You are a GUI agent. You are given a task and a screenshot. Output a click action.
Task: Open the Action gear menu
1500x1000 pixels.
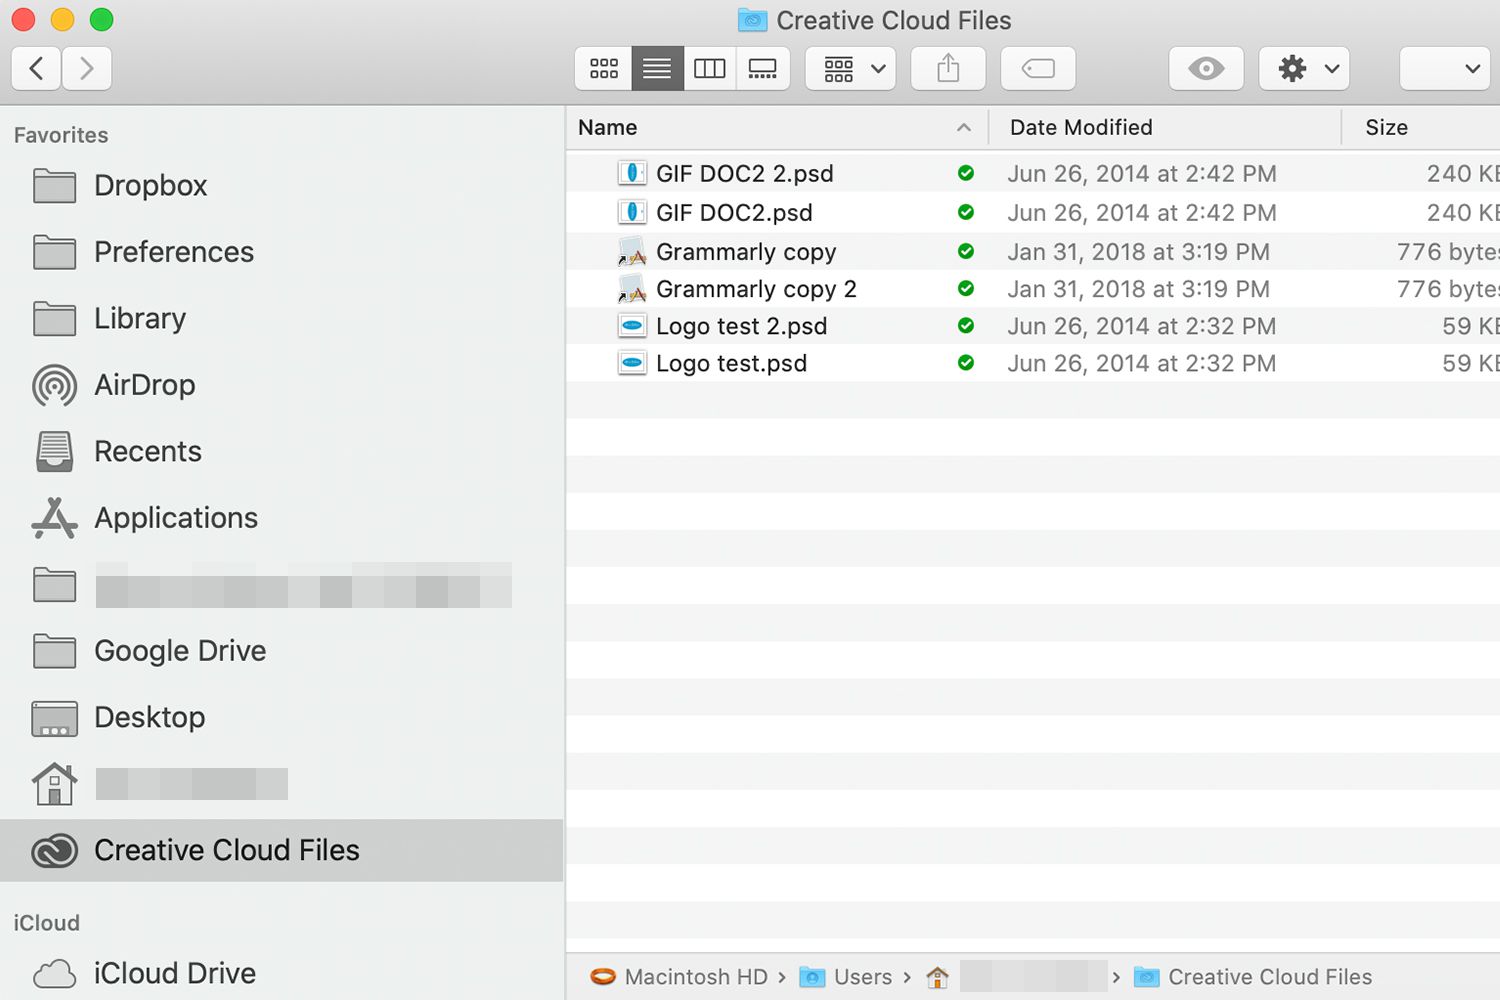pos(1304,68)
